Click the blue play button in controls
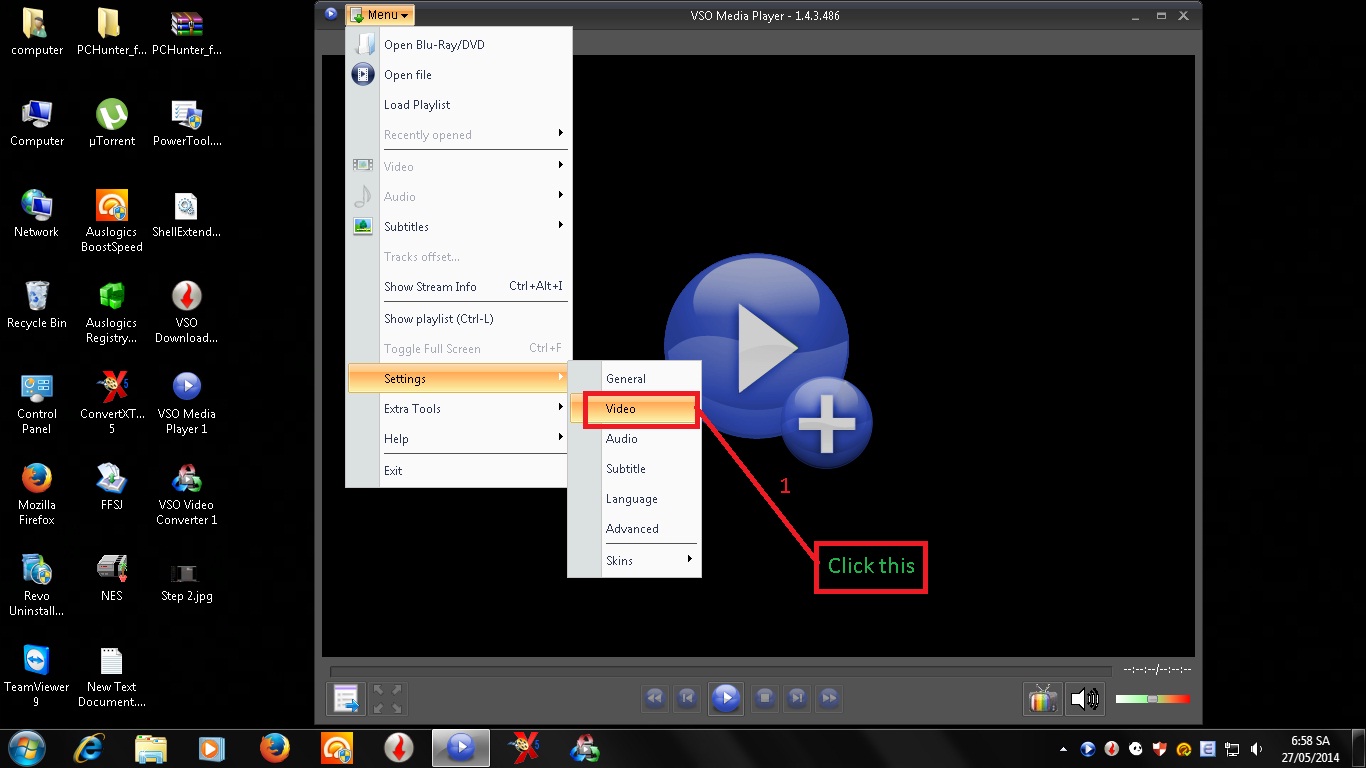This screenshot has height=768, width=1366. pyautogui.click(x=726, y=697)
